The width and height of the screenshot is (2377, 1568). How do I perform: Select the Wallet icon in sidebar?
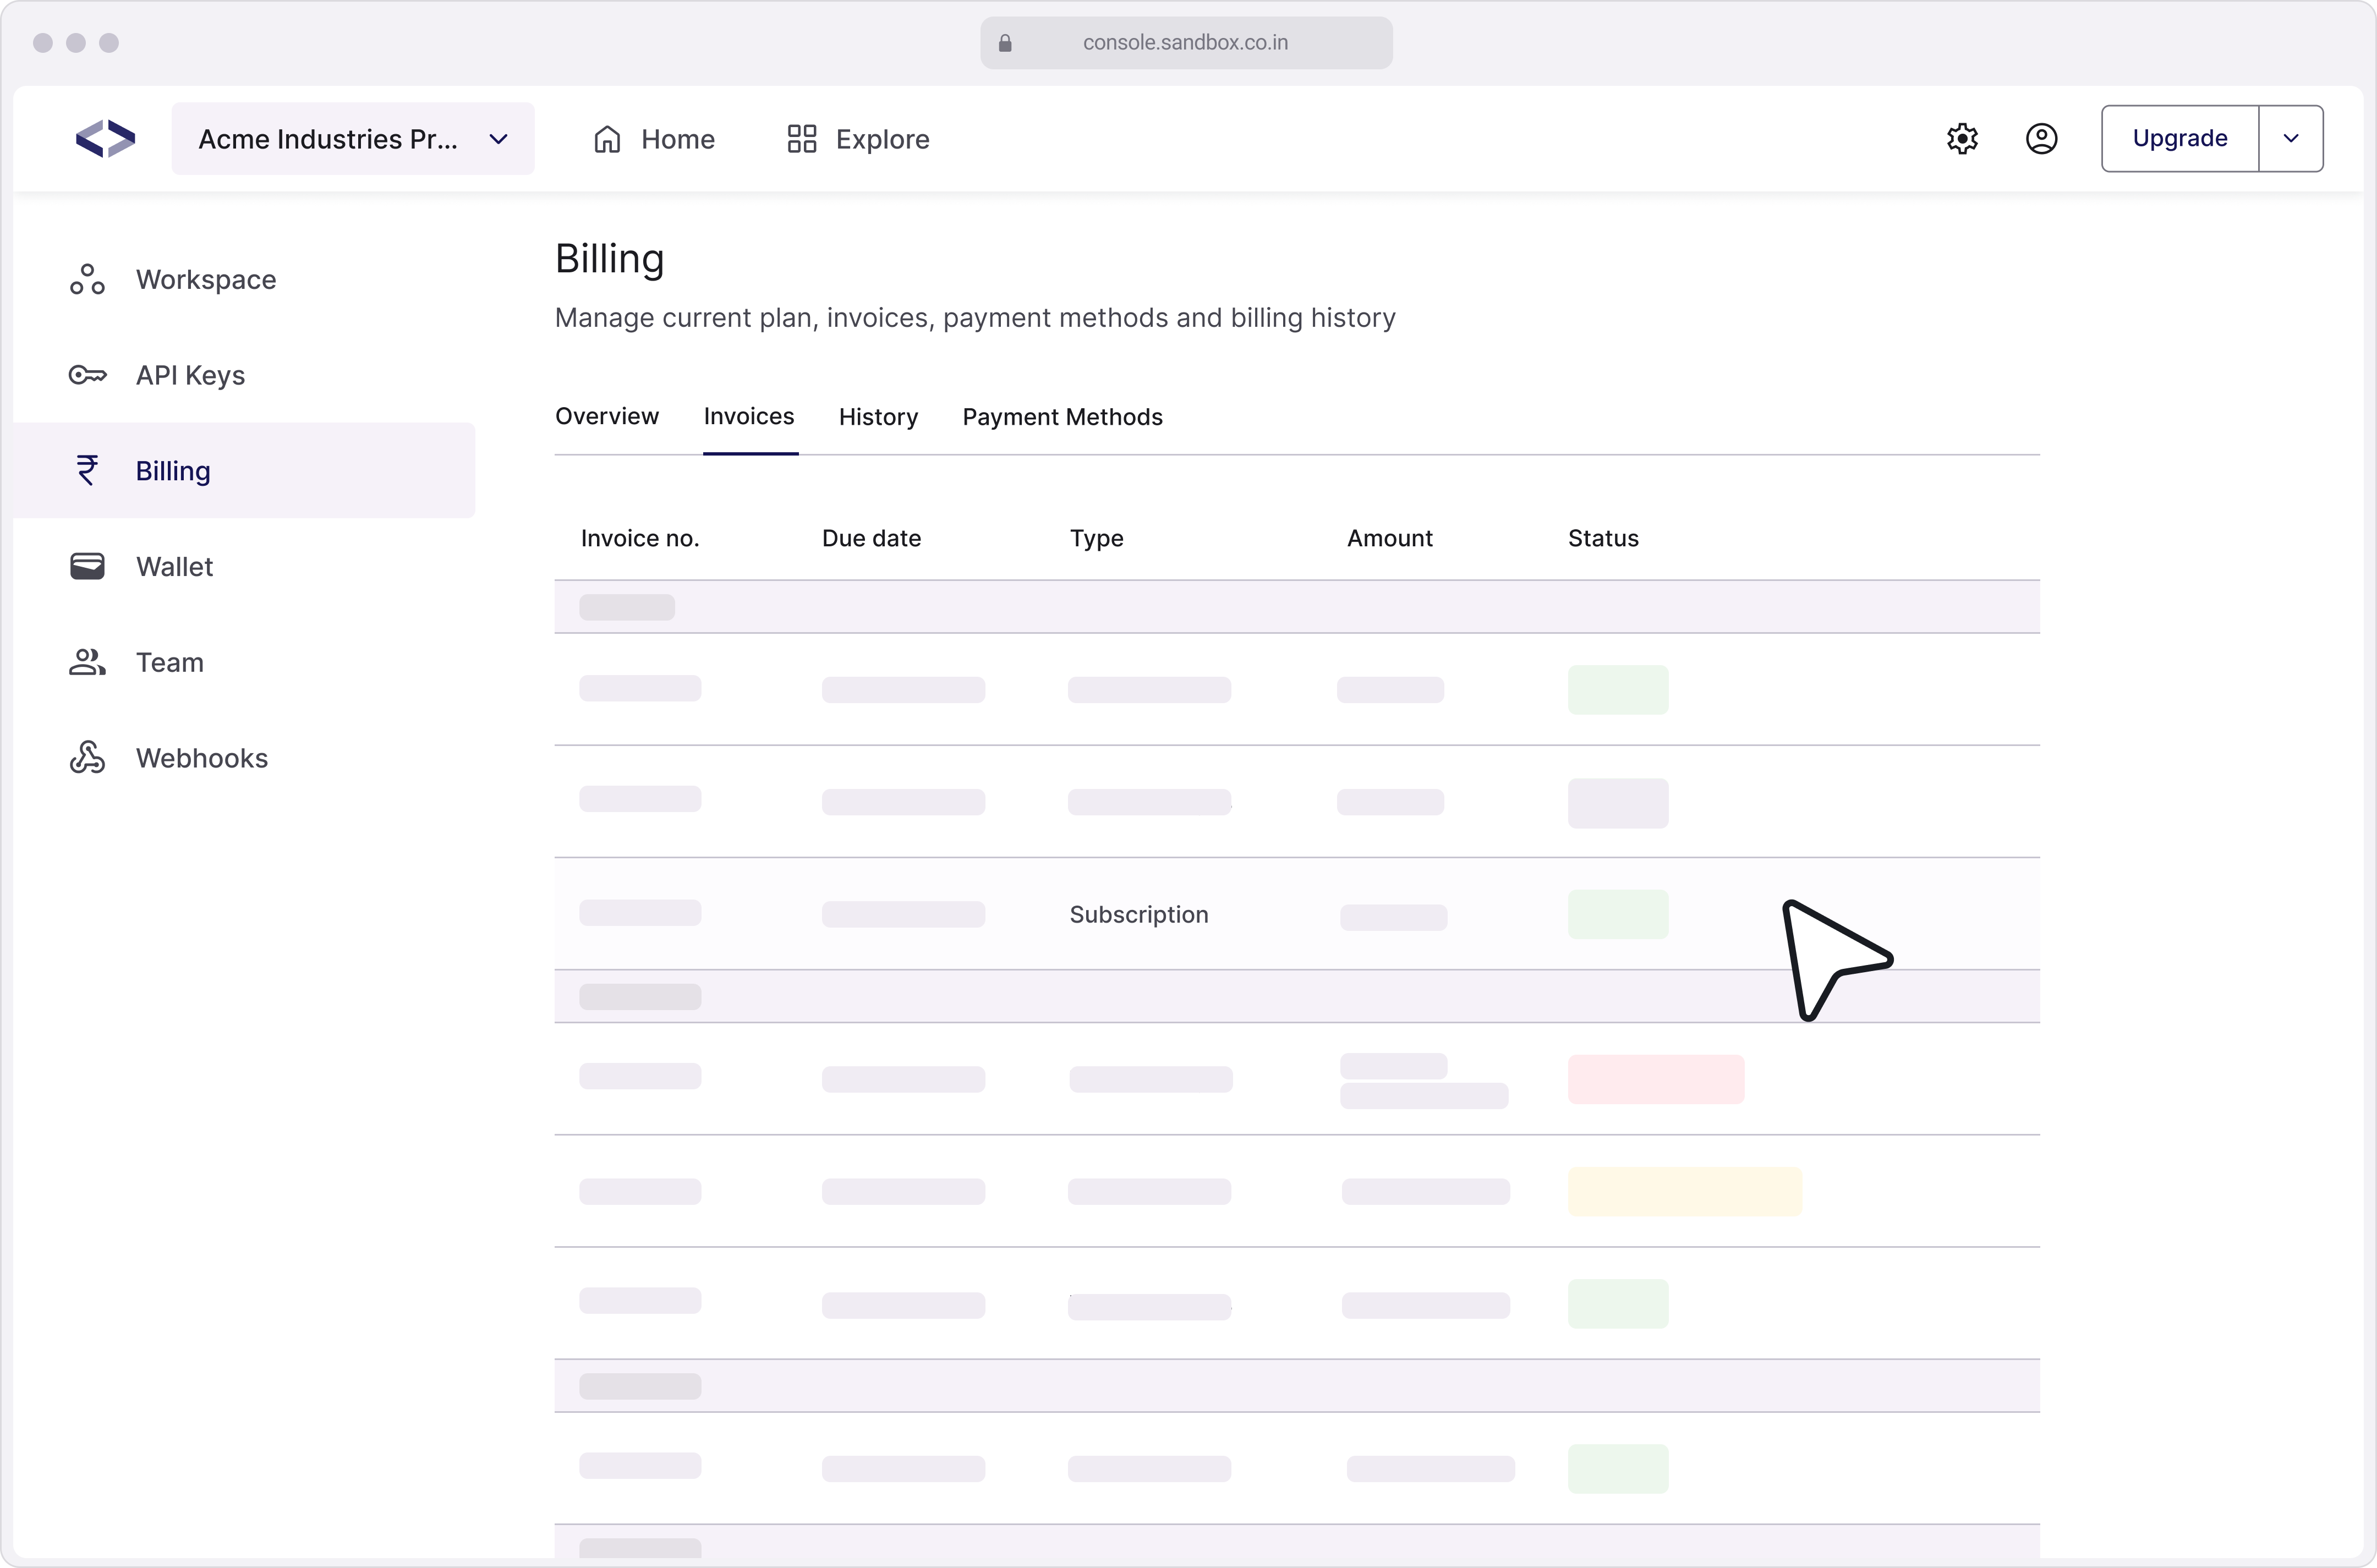pyautogui.click(x=87, y=567)
